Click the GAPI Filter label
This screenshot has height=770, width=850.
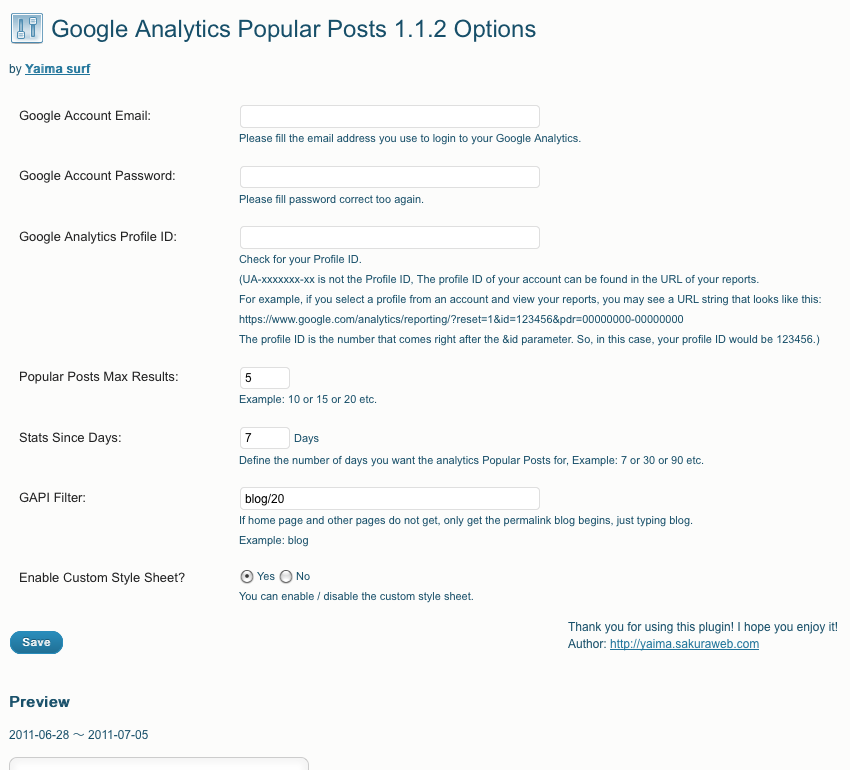(53, 497)
